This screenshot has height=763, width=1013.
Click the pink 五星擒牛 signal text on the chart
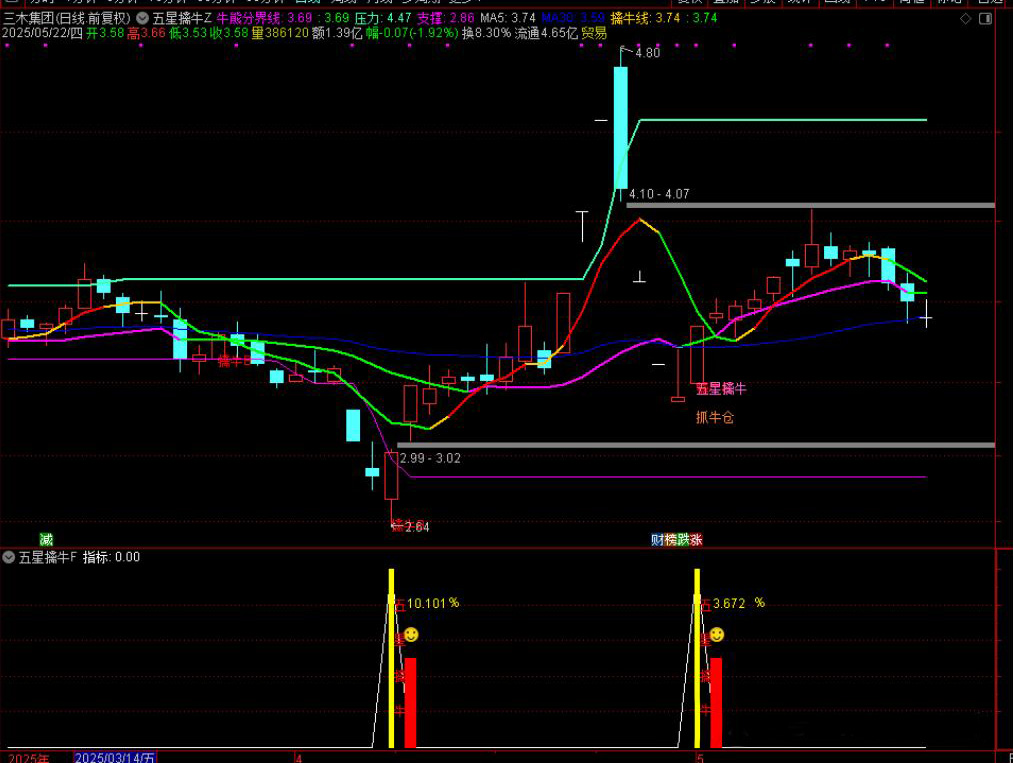coord(721,388)
